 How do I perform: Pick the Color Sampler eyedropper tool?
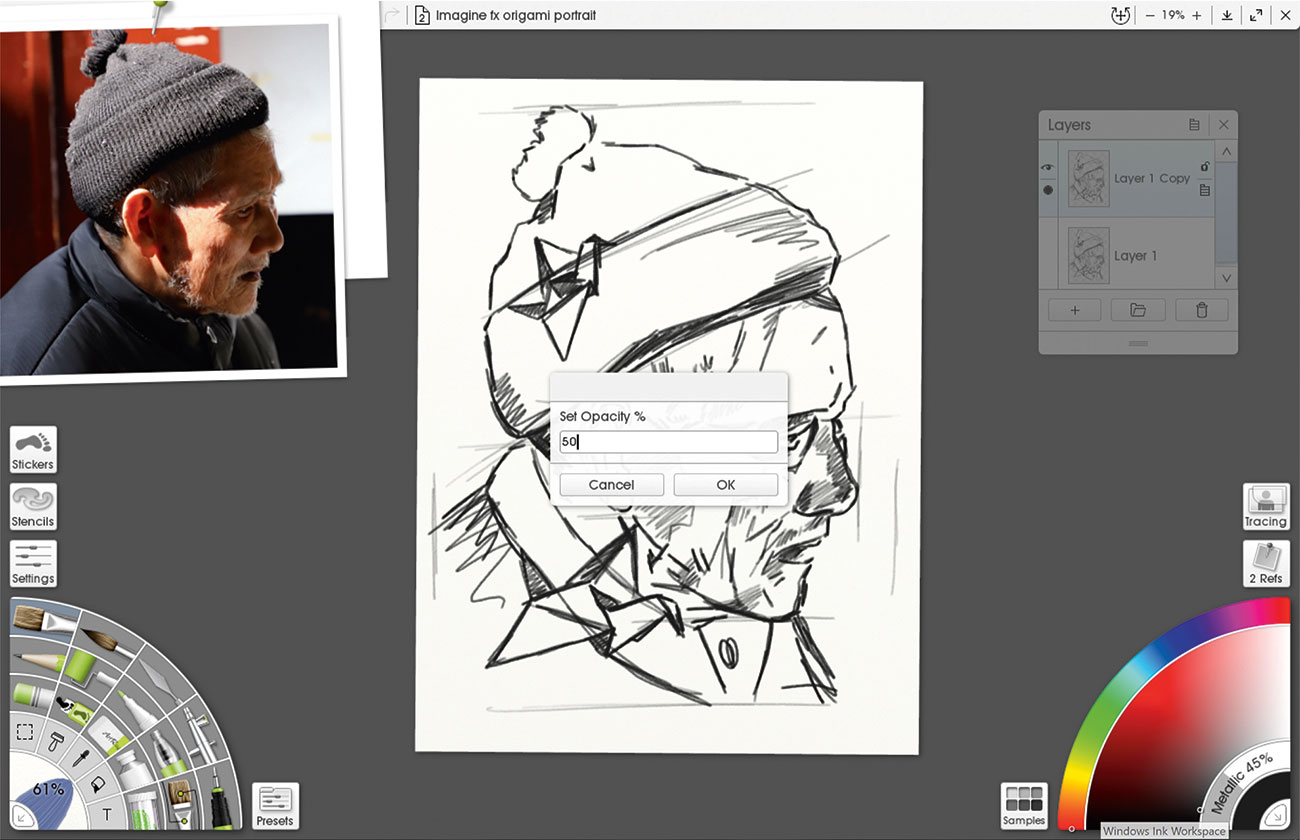tap(80, 758)
